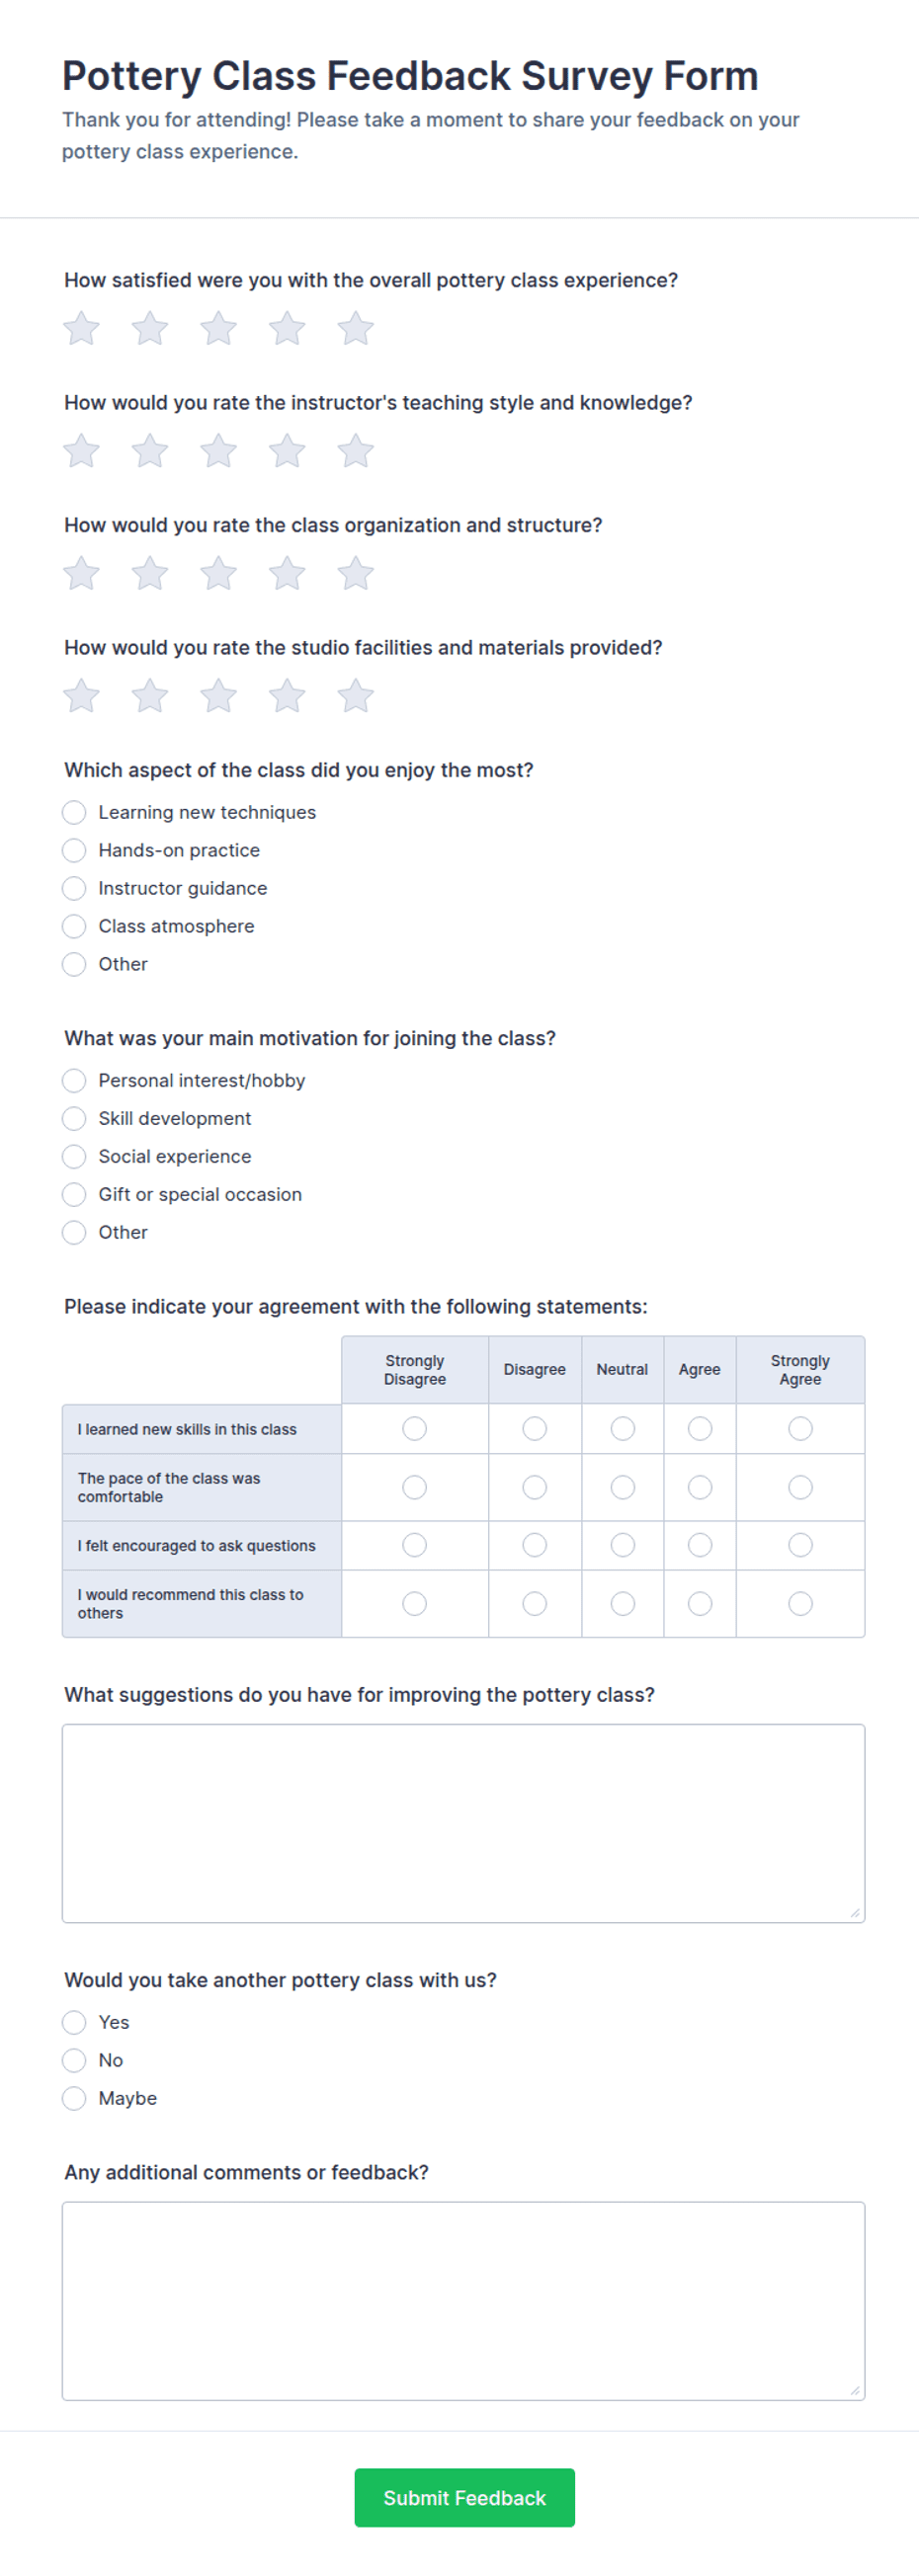Rate class organization four stars

click(x=287, y=573)
